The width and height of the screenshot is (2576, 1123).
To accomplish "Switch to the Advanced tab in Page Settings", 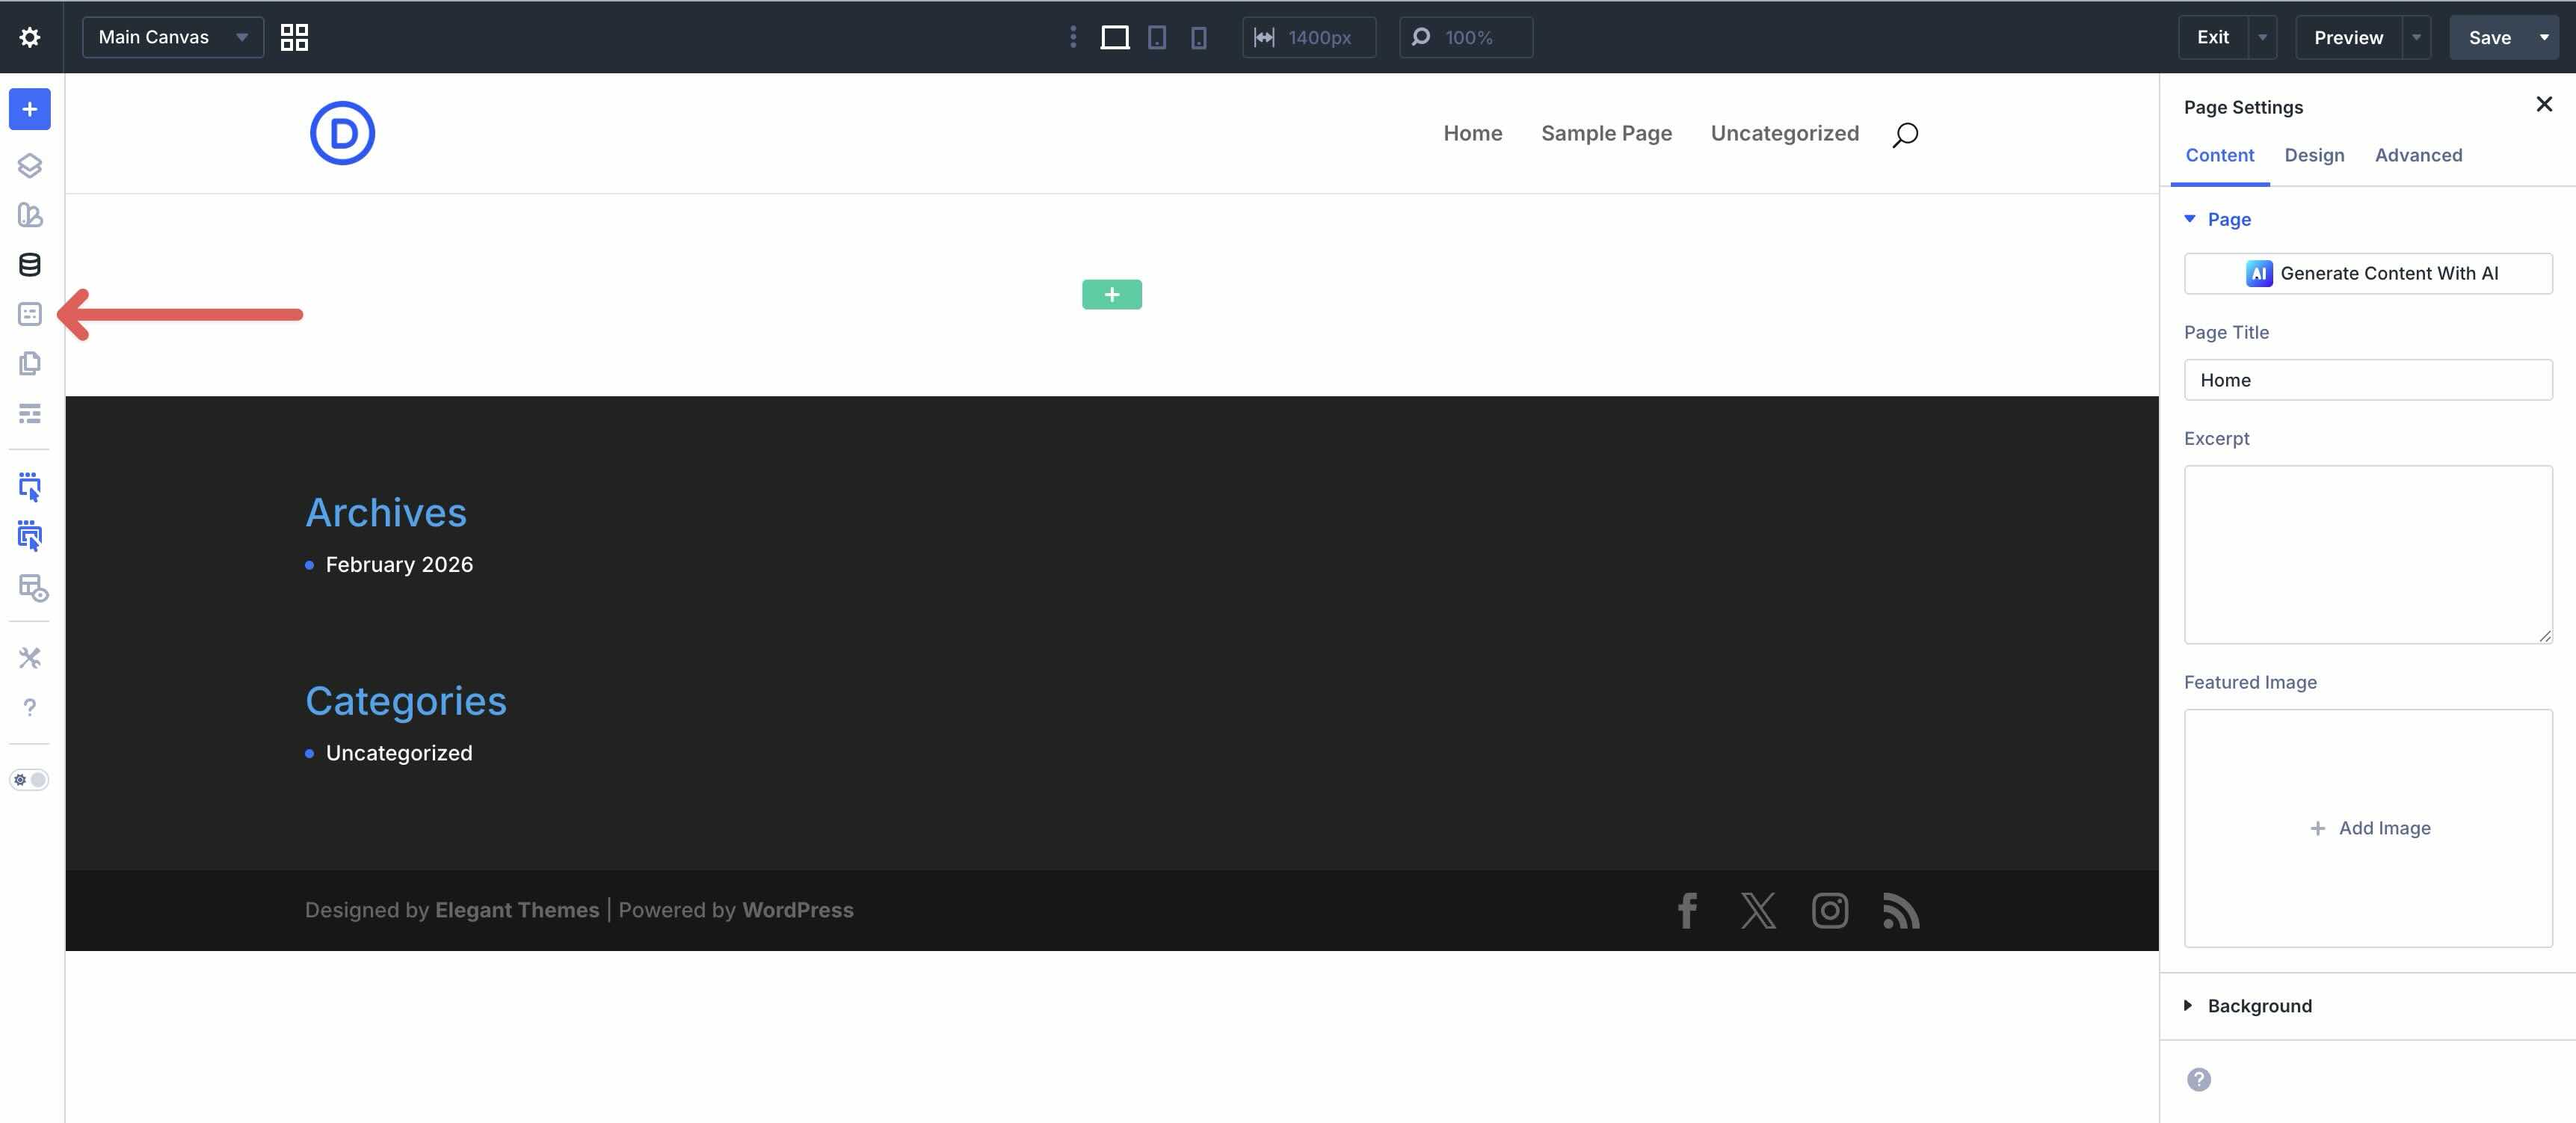I will pos(2418,155).
